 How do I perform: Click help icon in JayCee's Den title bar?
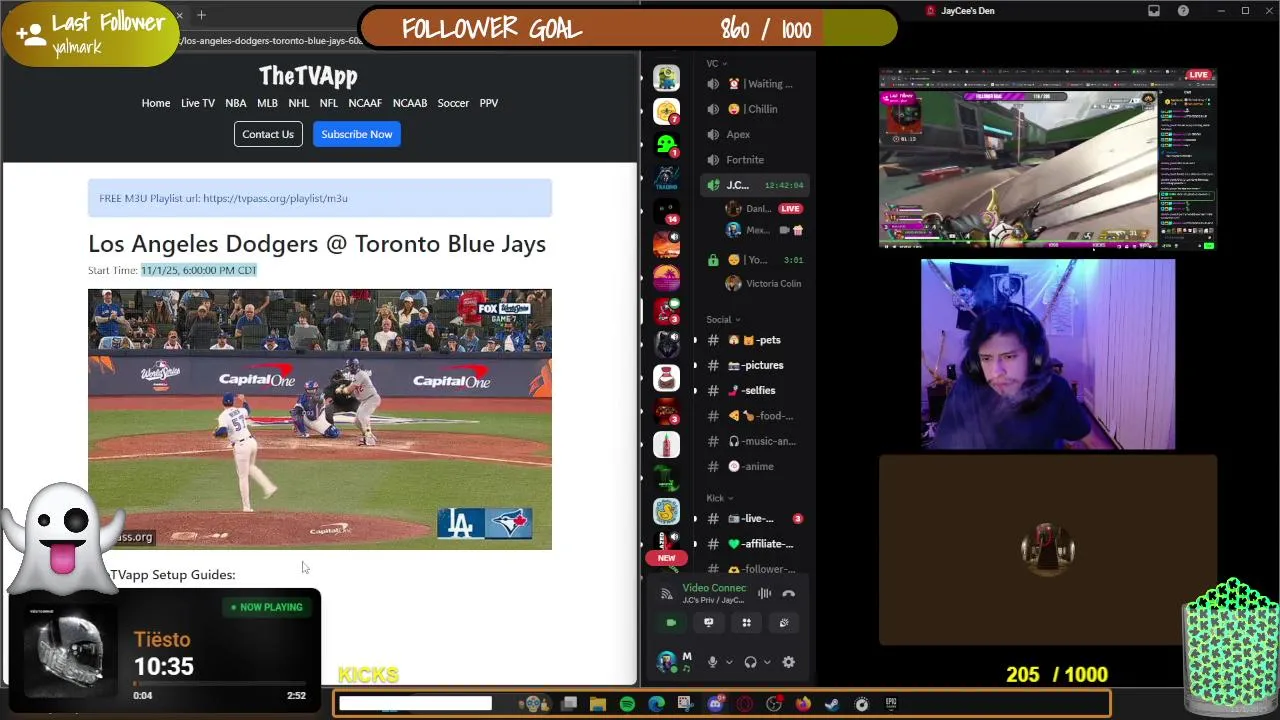1183,11
